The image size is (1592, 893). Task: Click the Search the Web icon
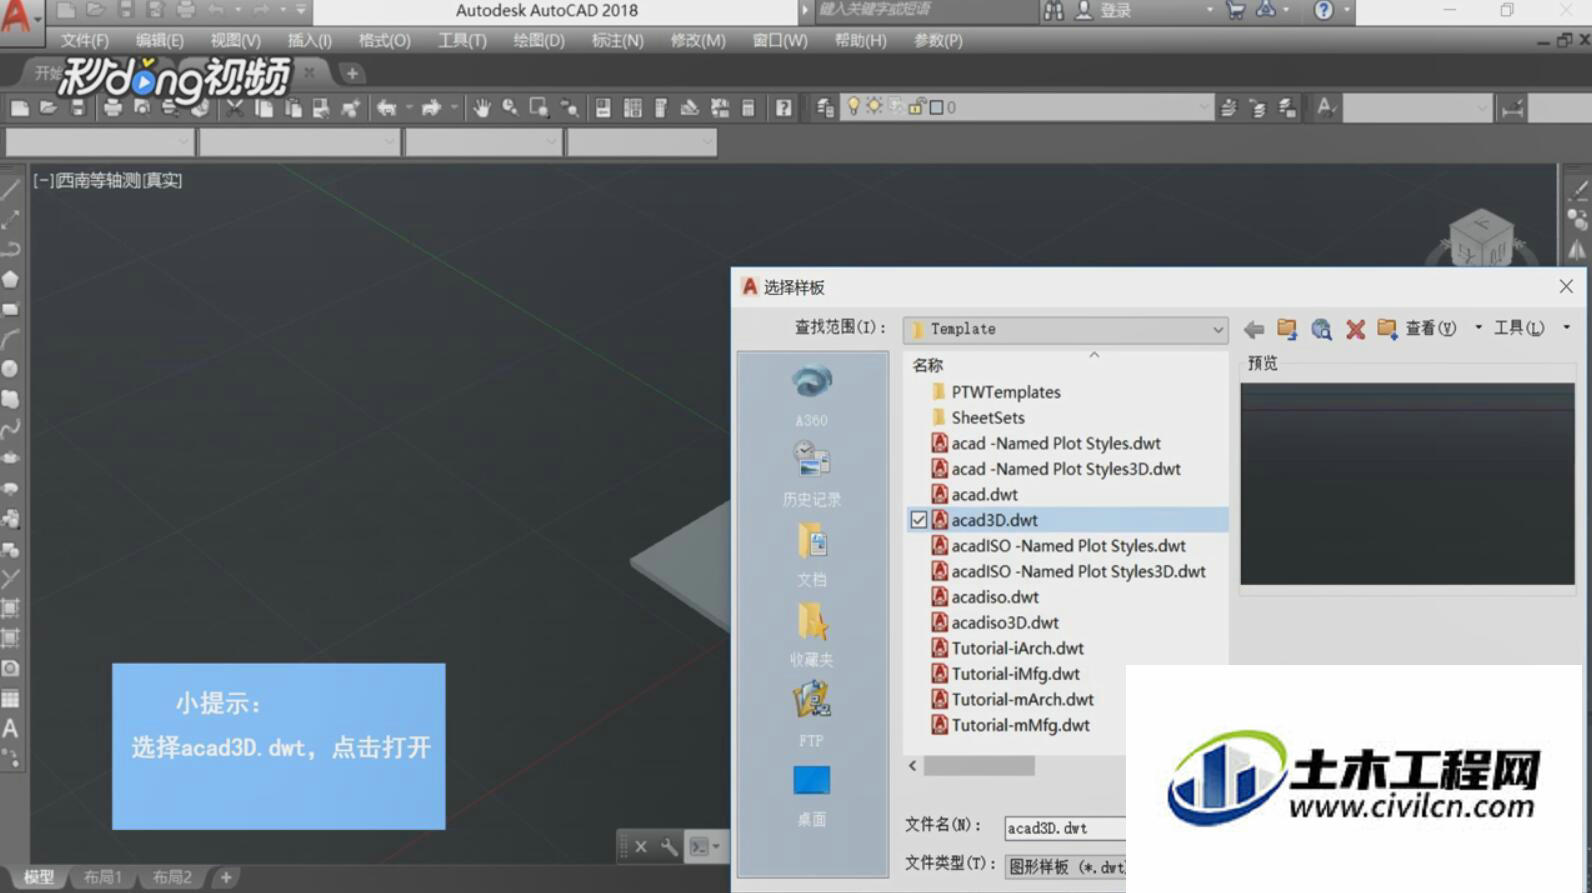(1321, 329)
